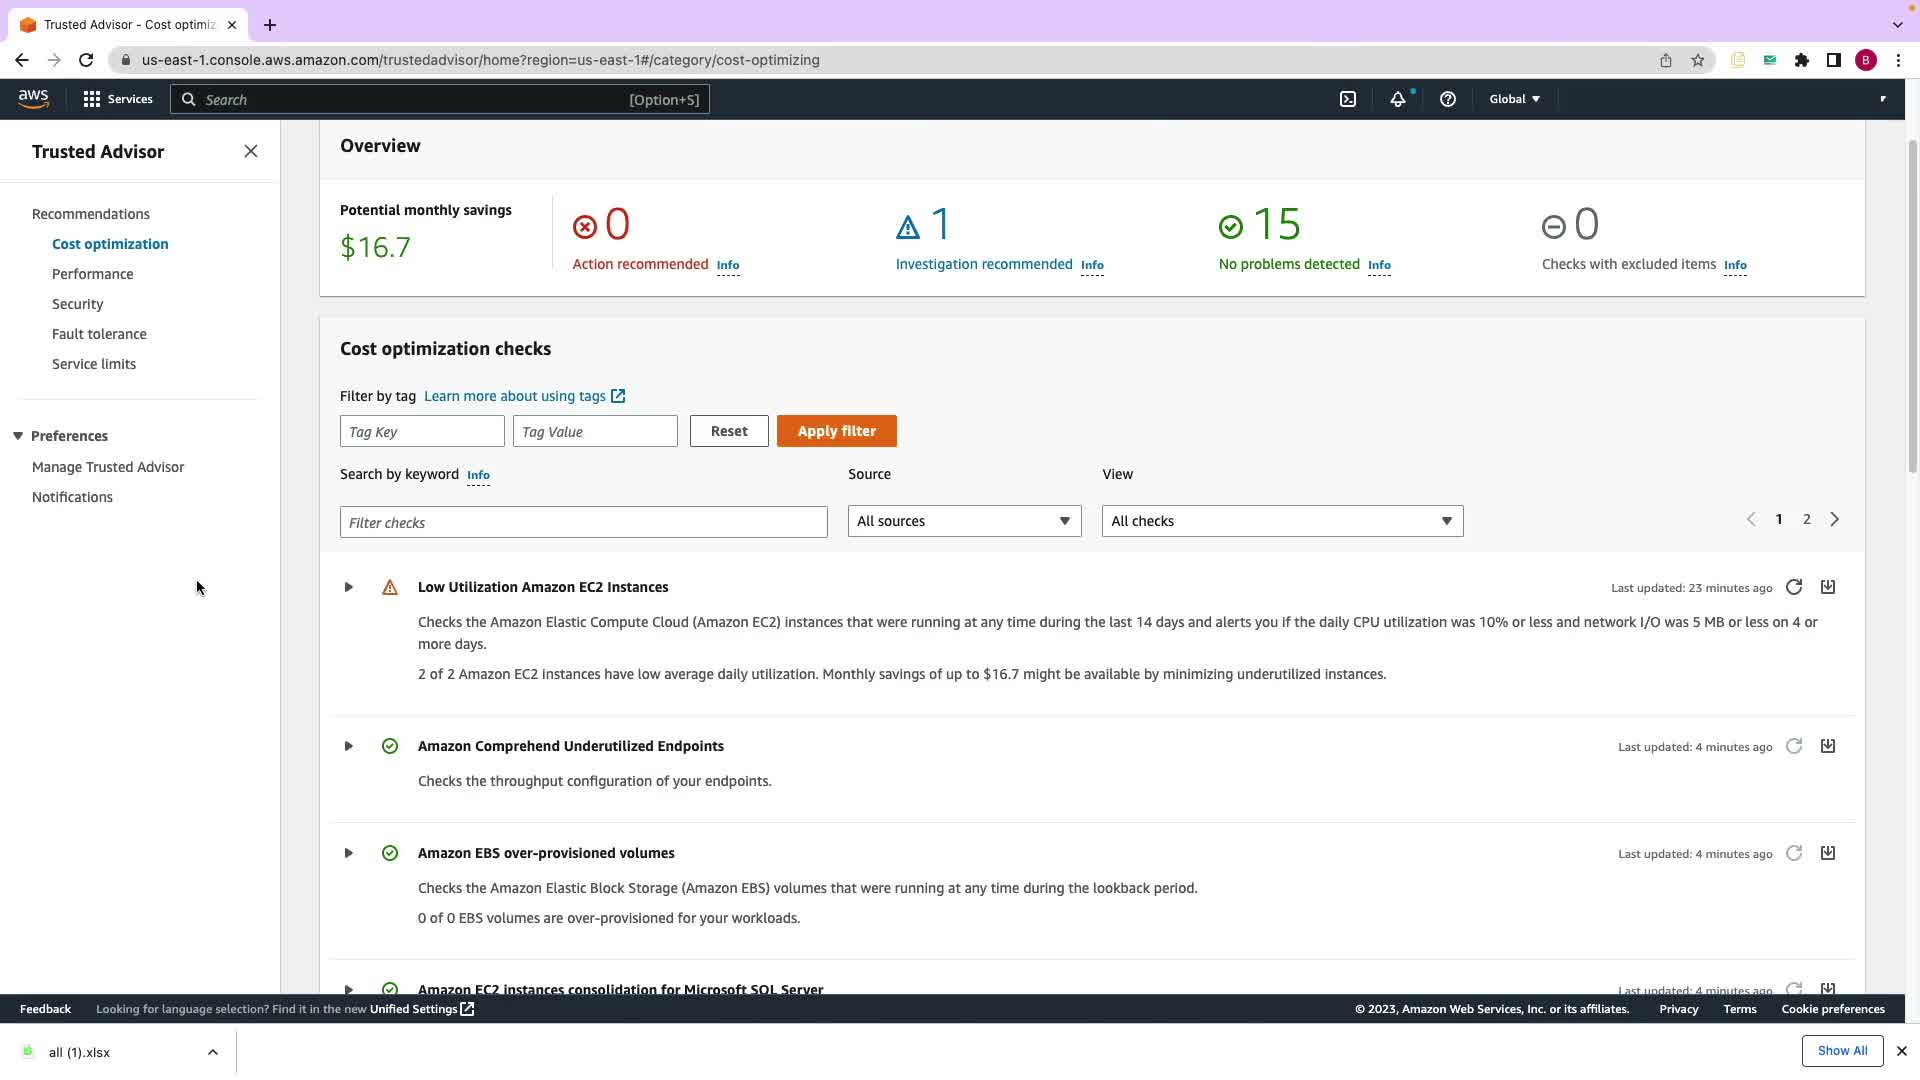Open the All checks view dropdown

tap(1282, 521)
